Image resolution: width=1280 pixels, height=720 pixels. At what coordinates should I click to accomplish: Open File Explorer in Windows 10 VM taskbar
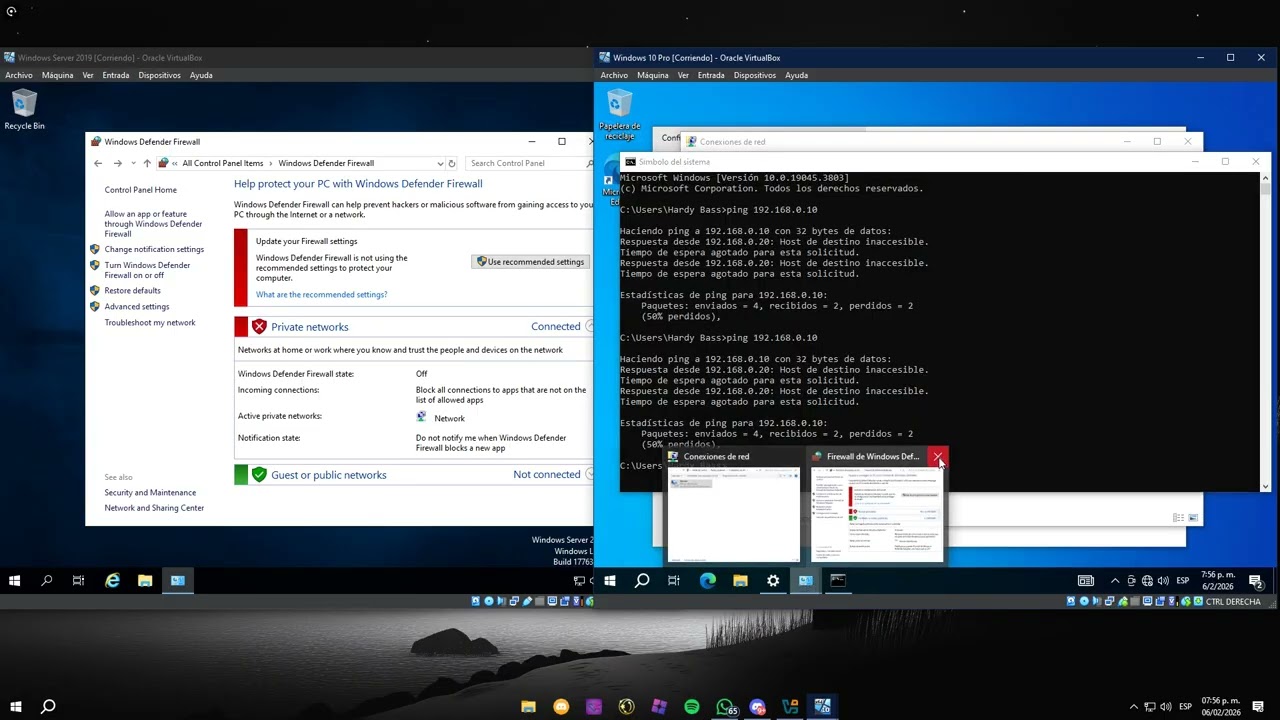click(740, 580)
